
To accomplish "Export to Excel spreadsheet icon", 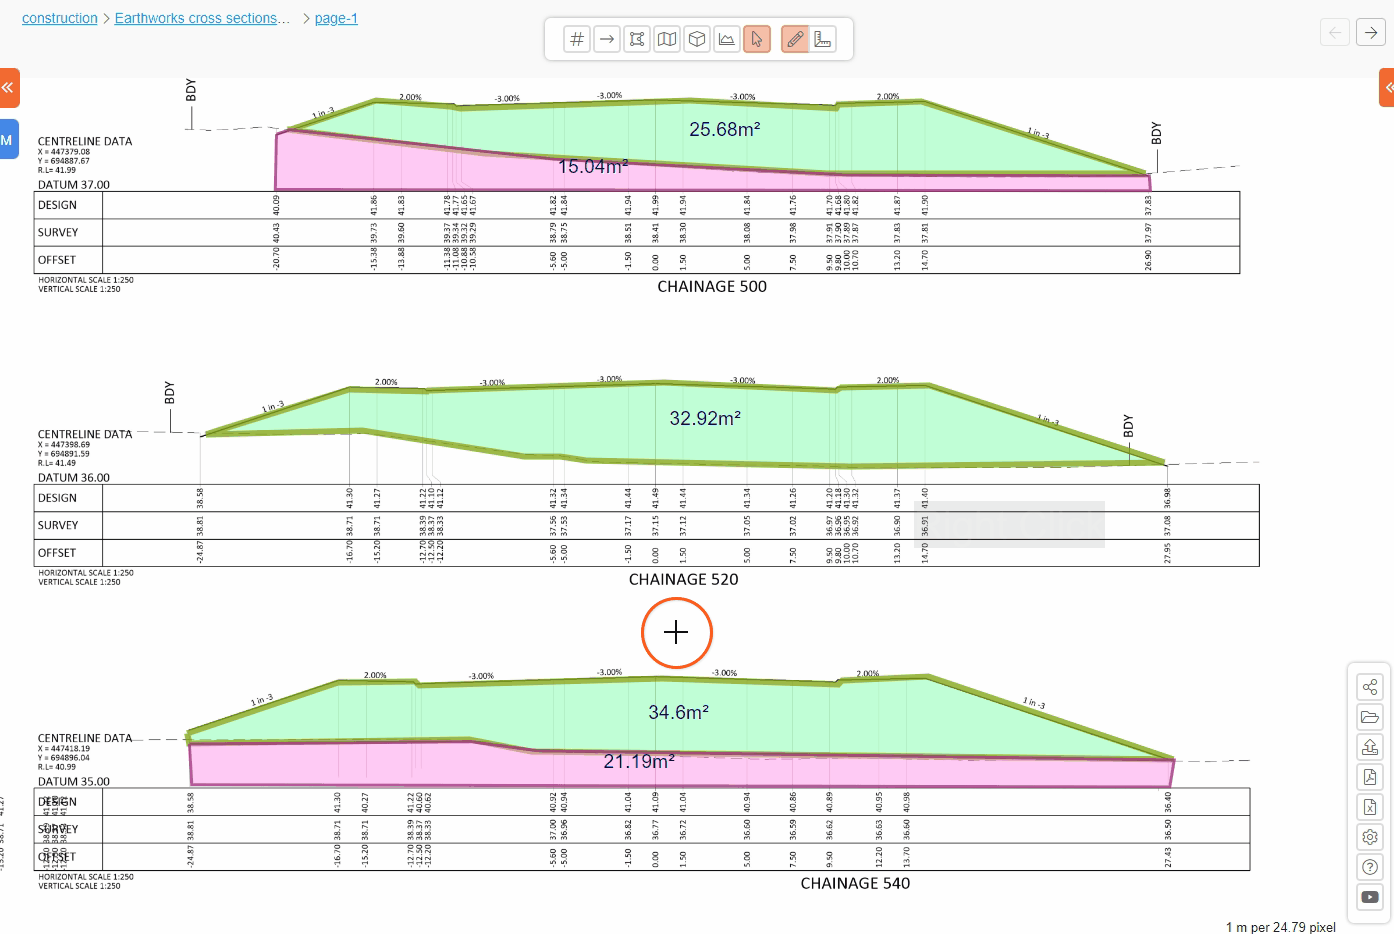I will point(1370,807).
